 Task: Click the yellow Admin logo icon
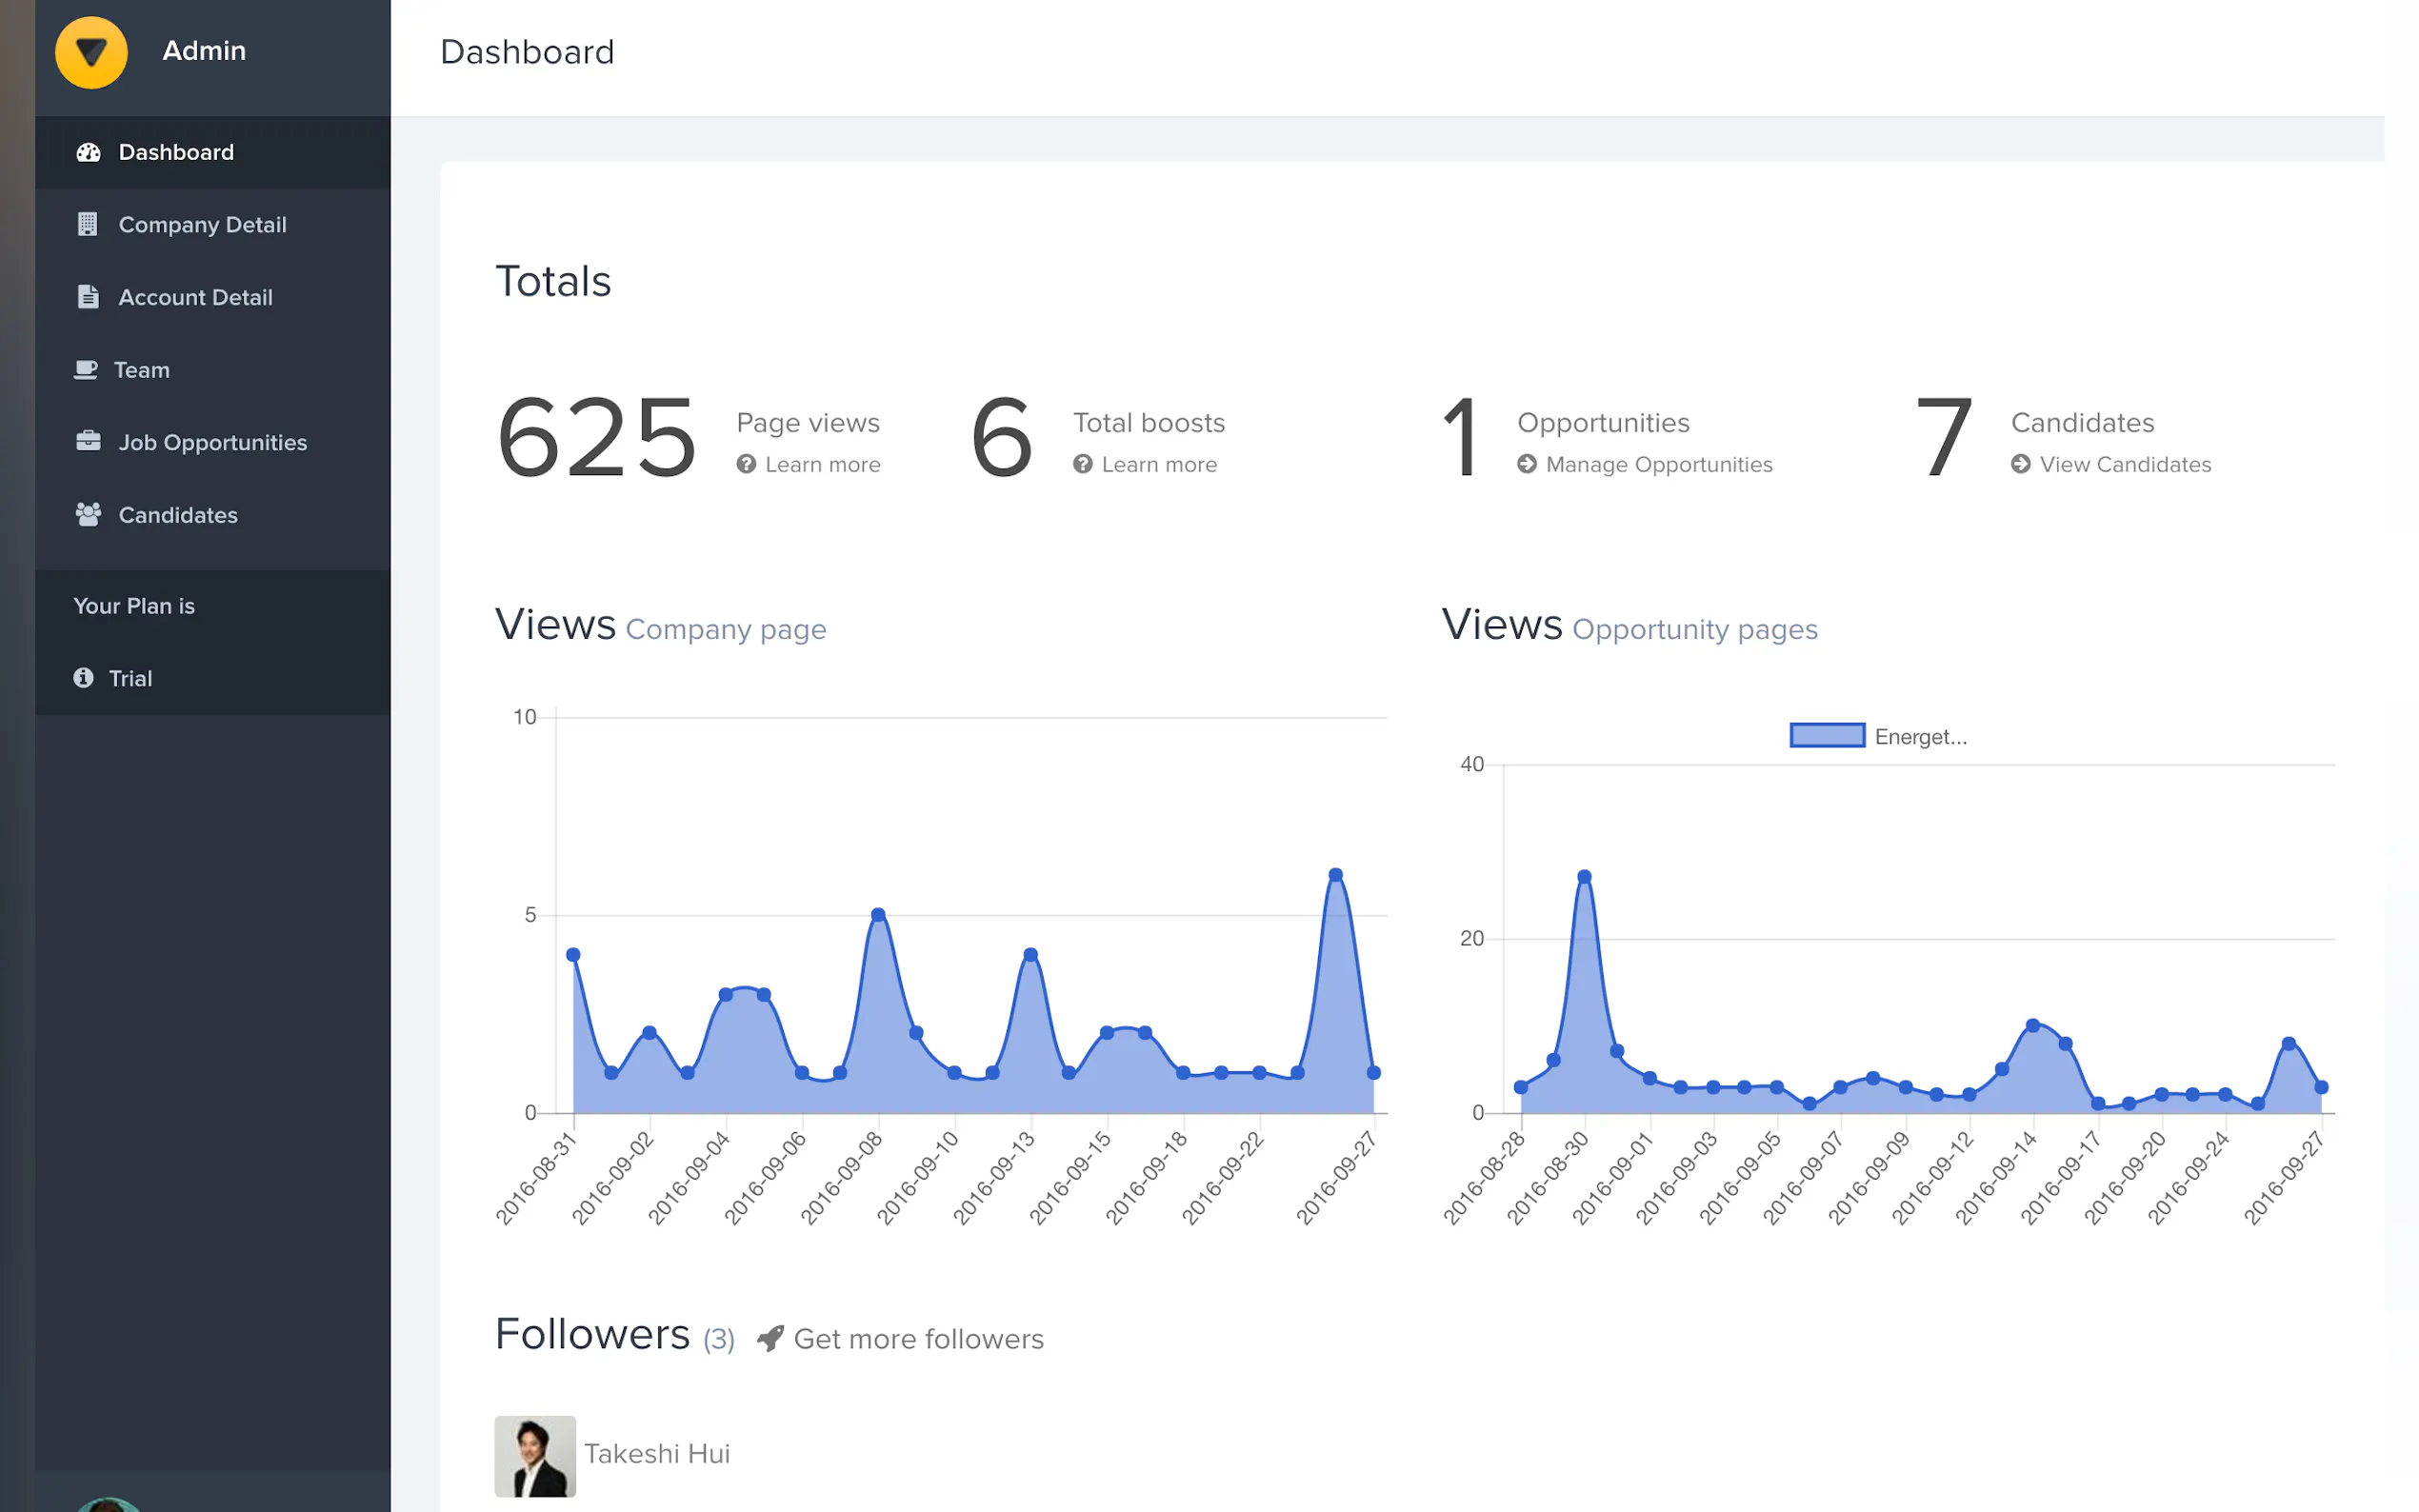(91, 52)
